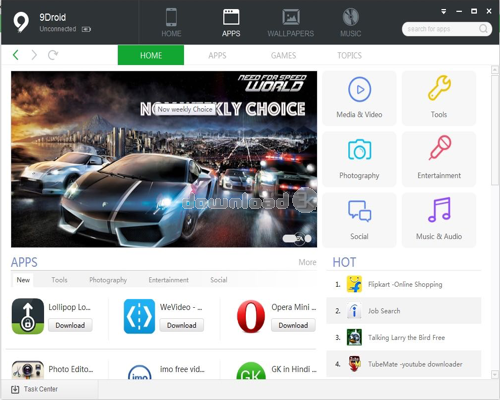
Task: Refresh the page with the reload icon
Action: (x=53, y=55)
